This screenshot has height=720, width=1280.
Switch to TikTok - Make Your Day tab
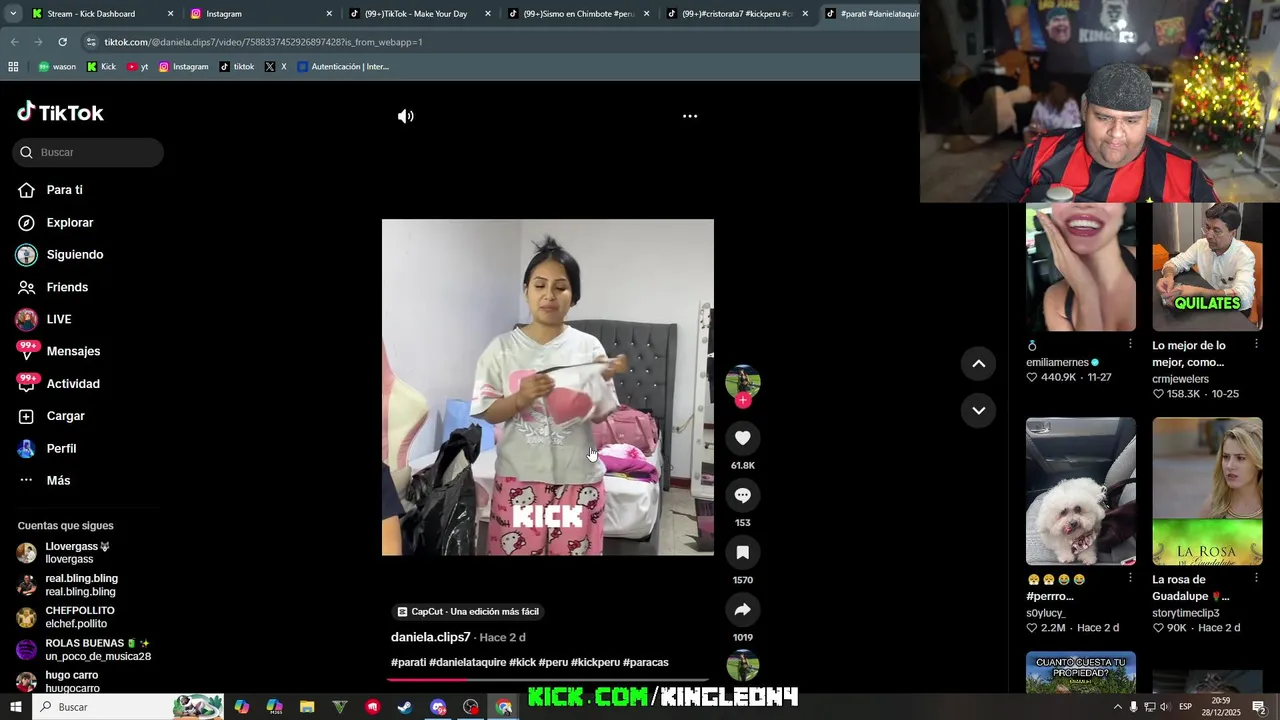tap(418, 14)
